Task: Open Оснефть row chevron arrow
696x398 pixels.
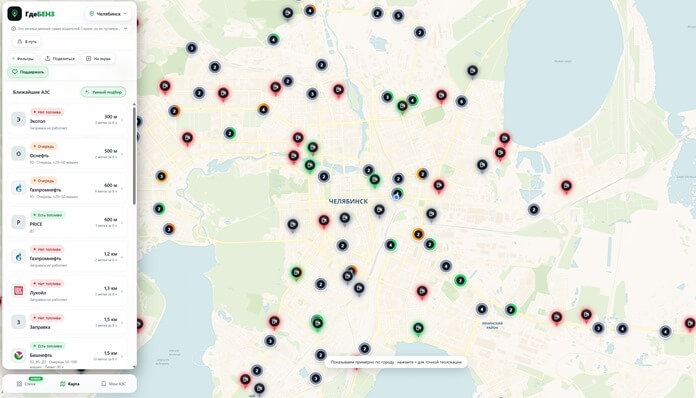Action: (123, 154)
